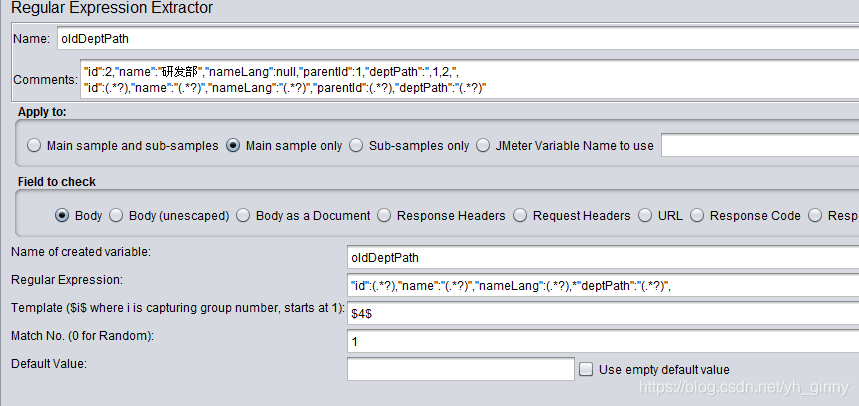This screenshot has height=406, width=859.
Task: Click inside the Comments text area
Action: pyautogui.click(x=469, y=79)
